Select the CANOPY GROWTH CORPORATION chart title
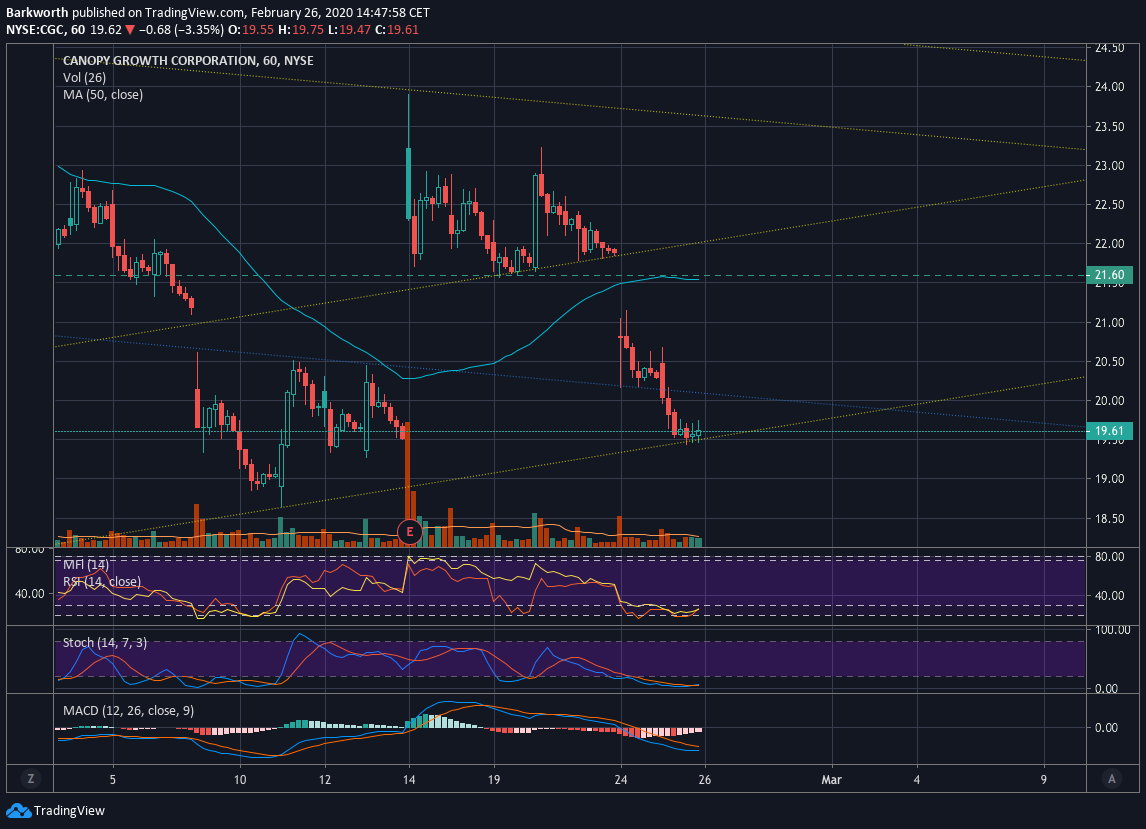The width and height of the screenshot is (1146, 829). click(x=188, y=61)
